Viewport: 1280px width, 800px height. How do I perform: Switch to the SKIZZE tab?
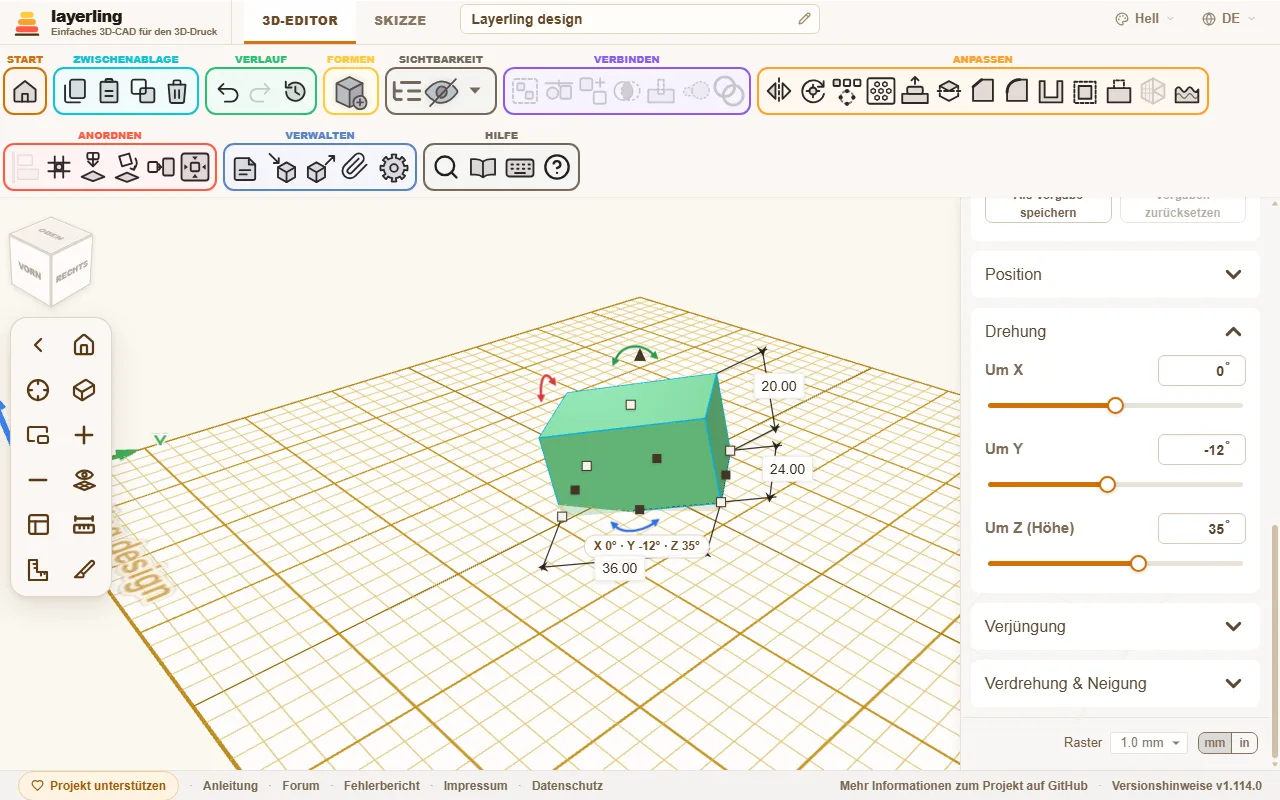pos(400,20)
